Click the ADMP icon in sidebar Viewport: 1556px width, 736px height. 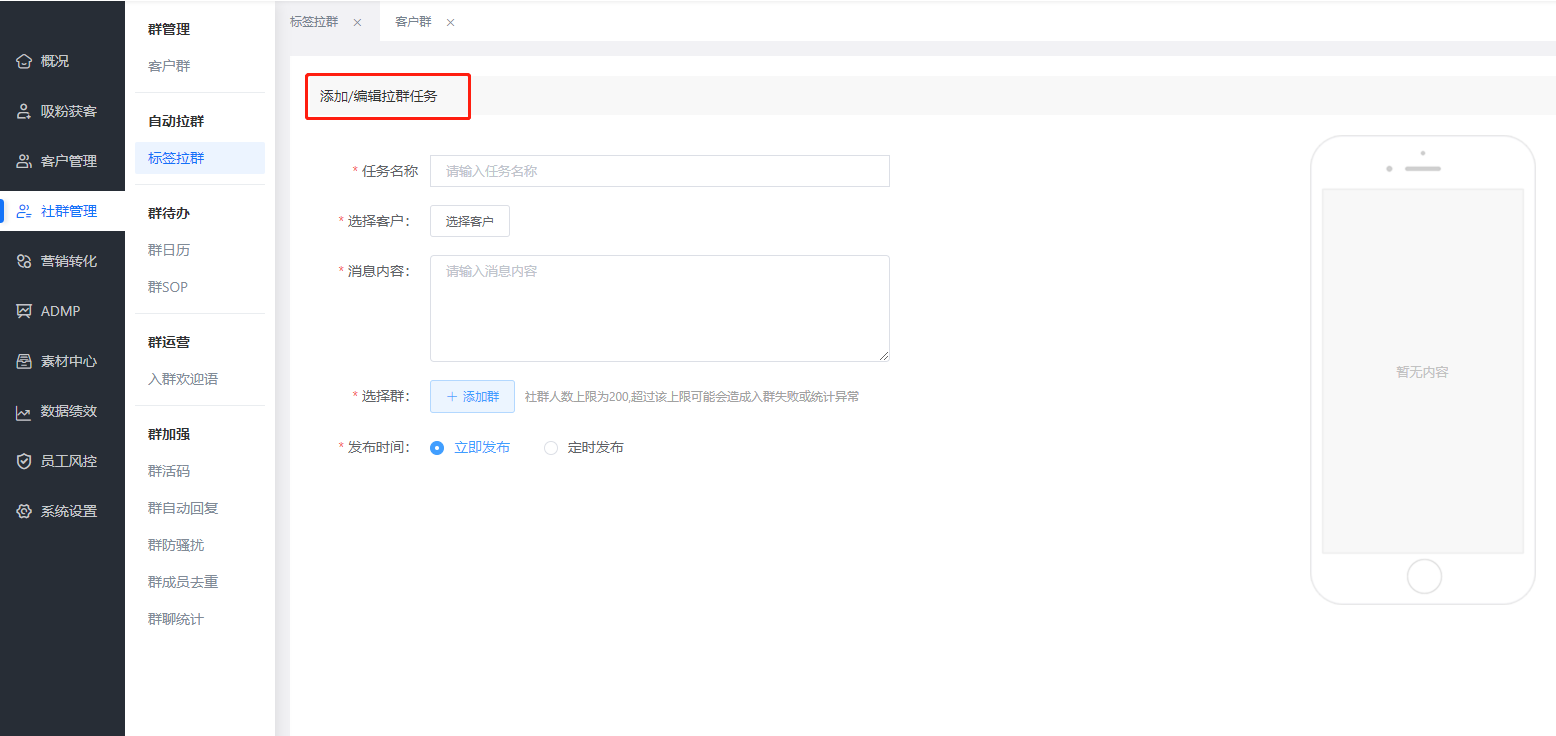(x=24, y=311)
